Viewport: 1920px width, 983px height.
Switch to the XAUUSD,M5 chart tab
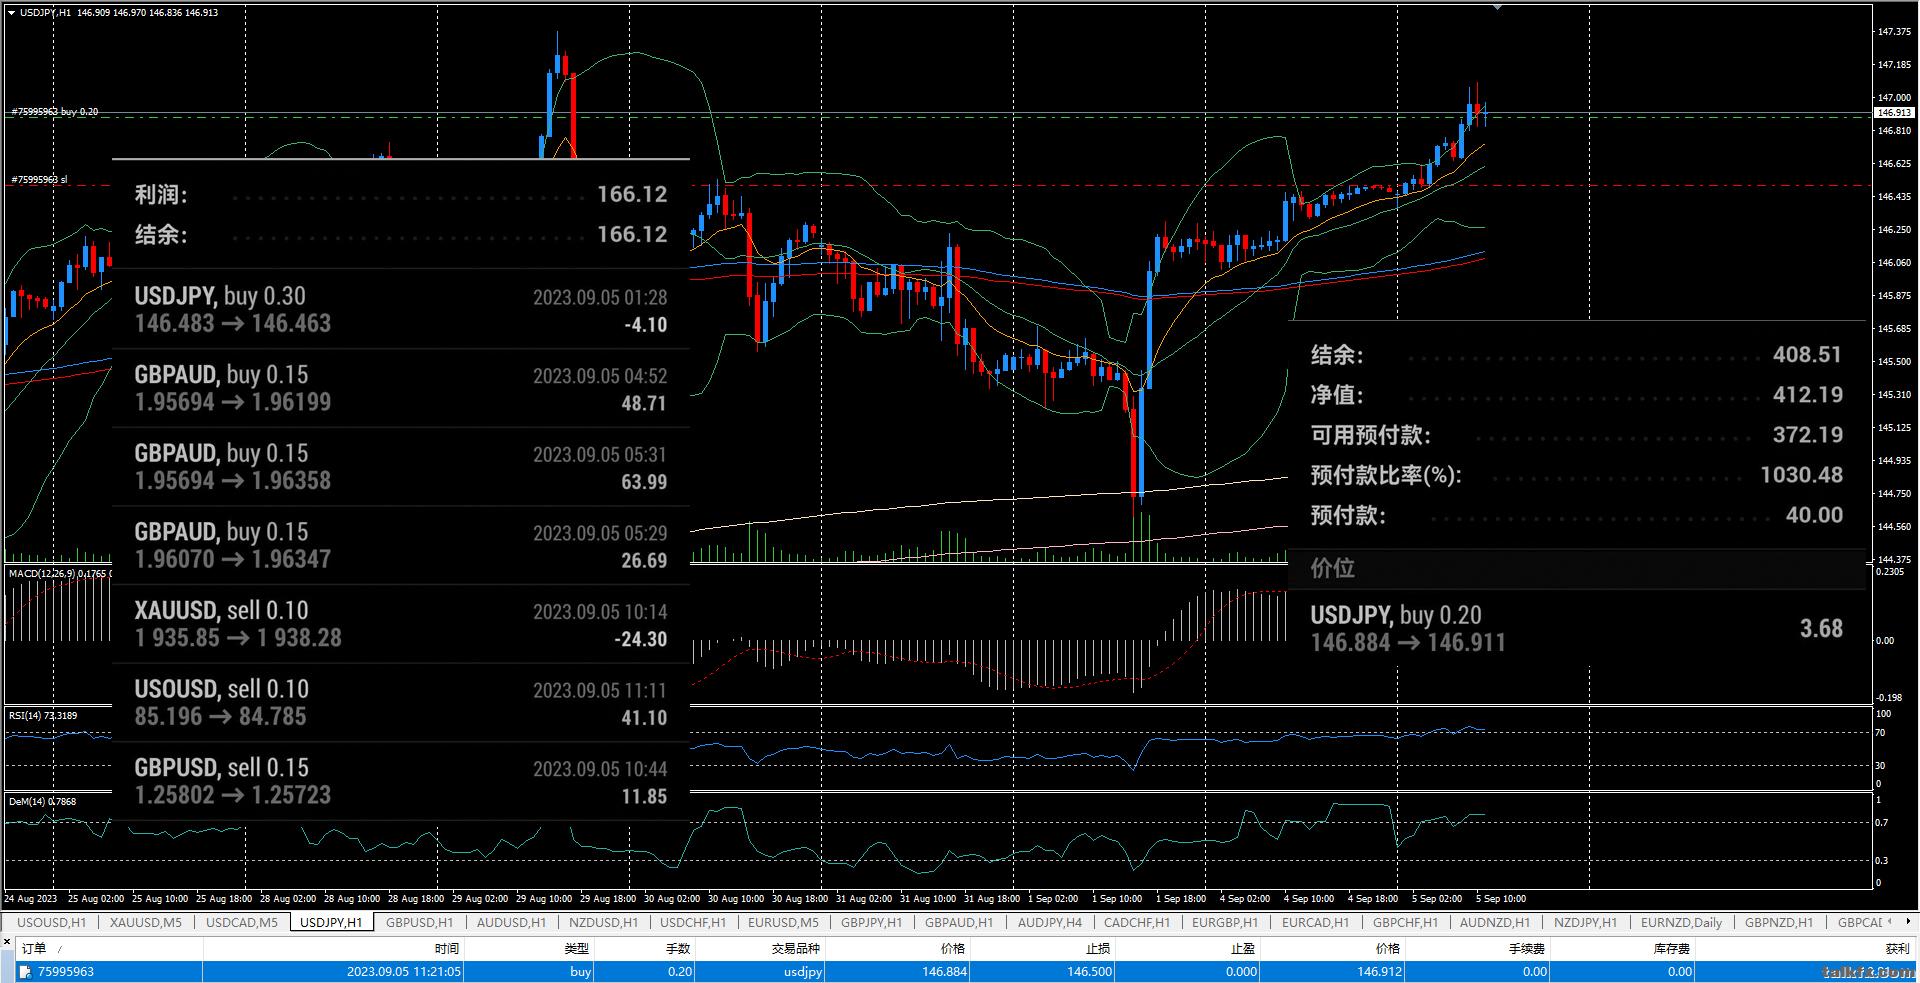(146, 922)
